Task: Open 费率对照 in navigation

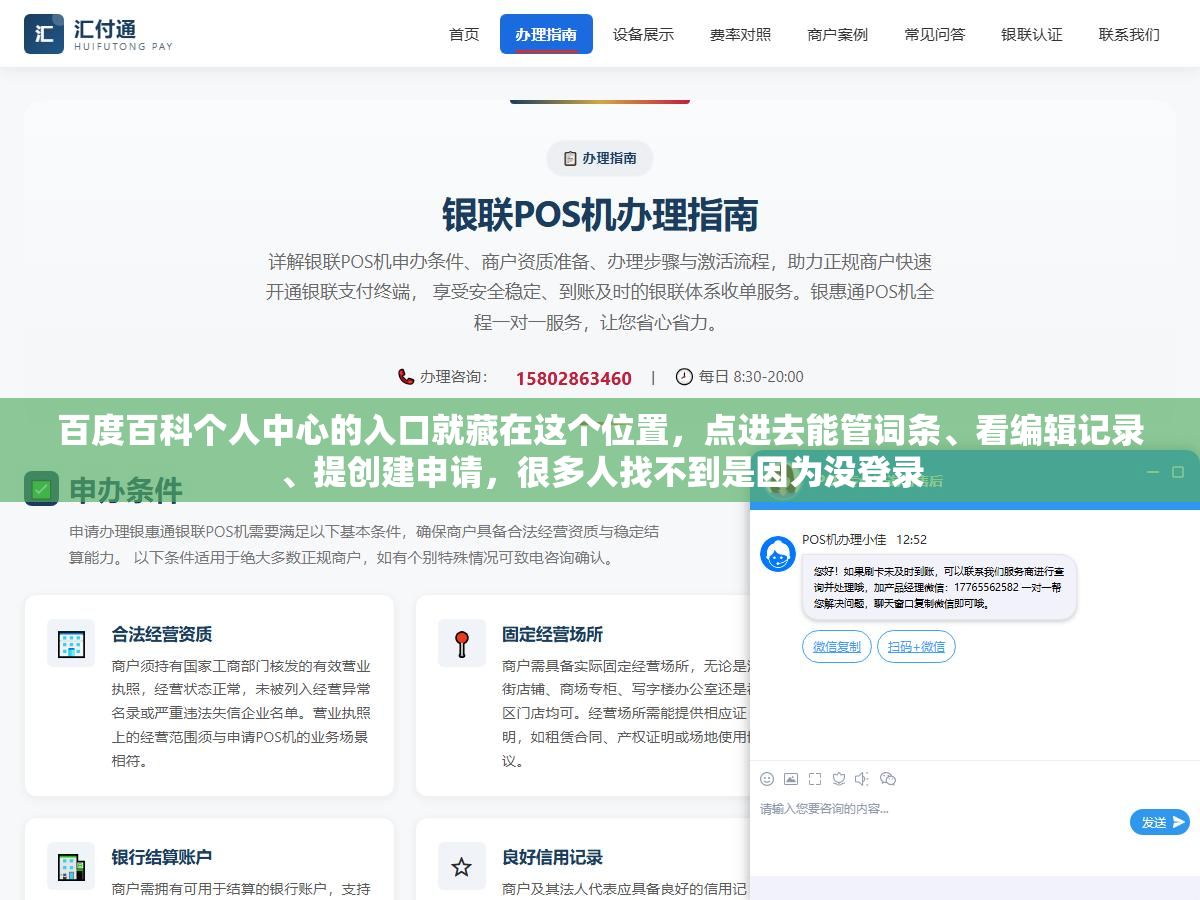Action: coord(740,34)
